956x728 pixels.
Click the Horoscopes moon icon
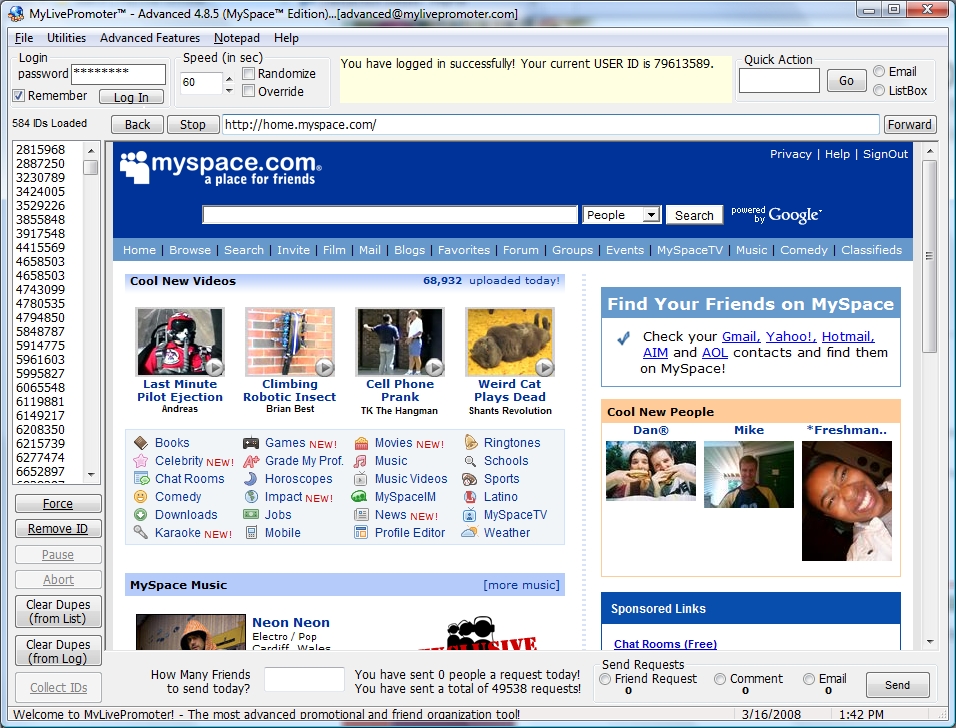[251, 479]
